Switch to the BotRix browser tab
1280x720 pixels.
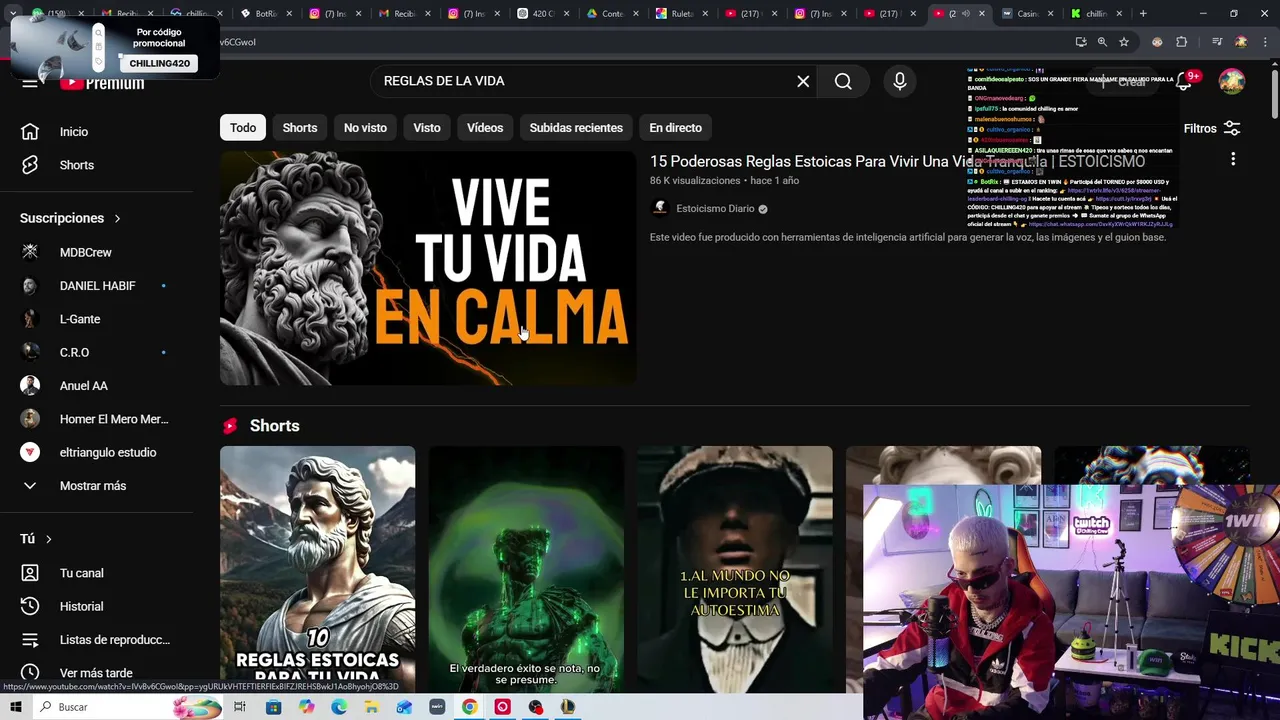pos(265,14)
